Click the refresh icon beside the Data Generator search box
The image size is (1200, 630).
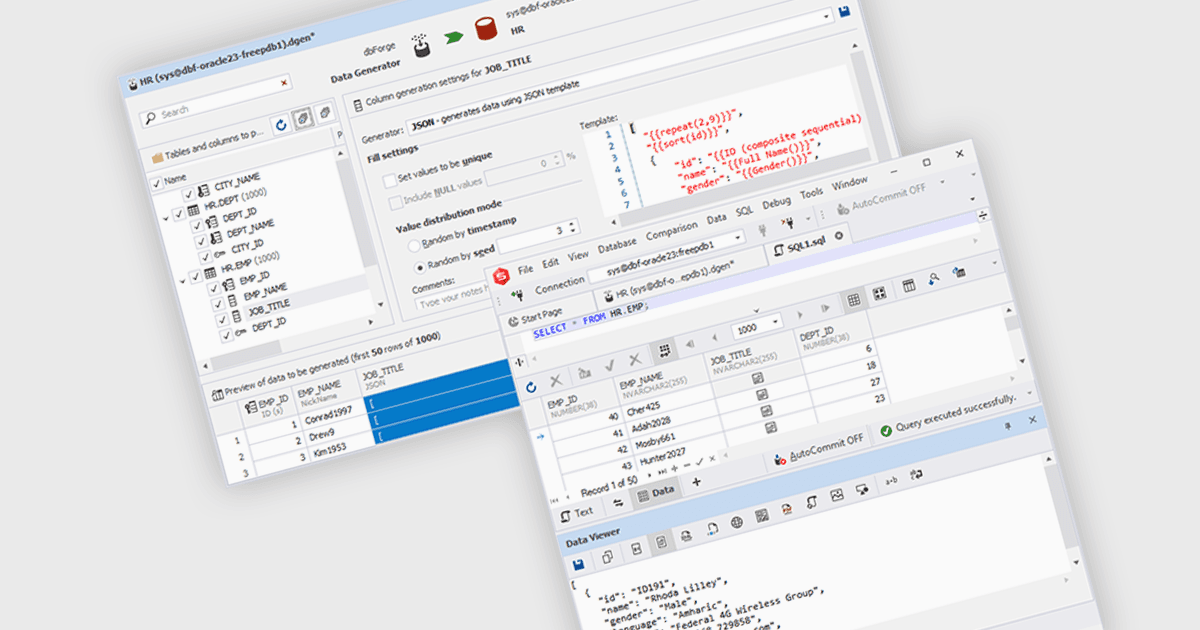tap(281, 124)
